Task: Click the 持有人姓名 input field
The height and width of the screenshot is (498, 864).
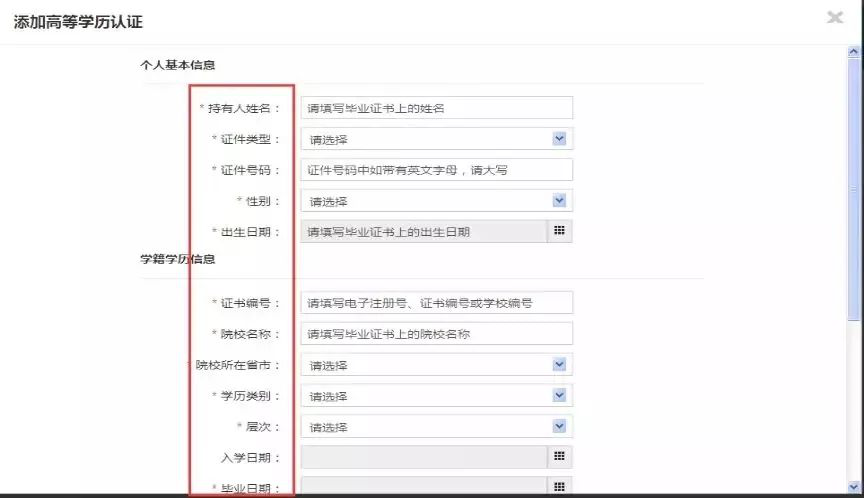Action: point(436,108)
